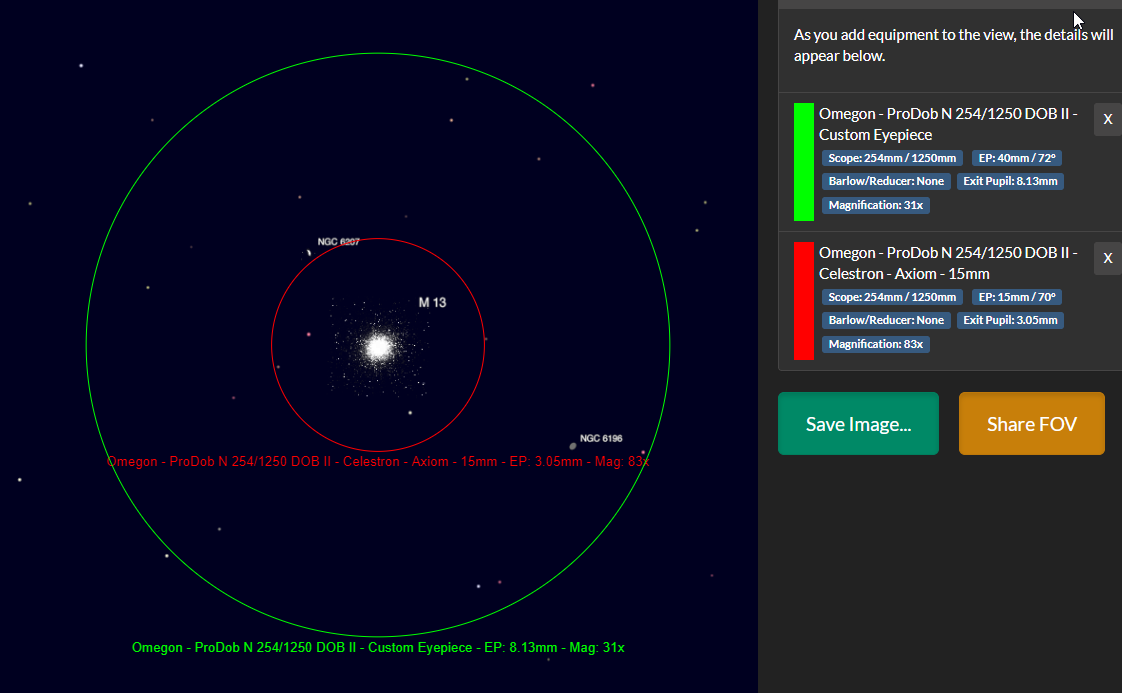Viewport: 1122px width, 693px height.
Task: Click the Exit Pupil: 8.13mm badge
Action: tap(1010, 181)
